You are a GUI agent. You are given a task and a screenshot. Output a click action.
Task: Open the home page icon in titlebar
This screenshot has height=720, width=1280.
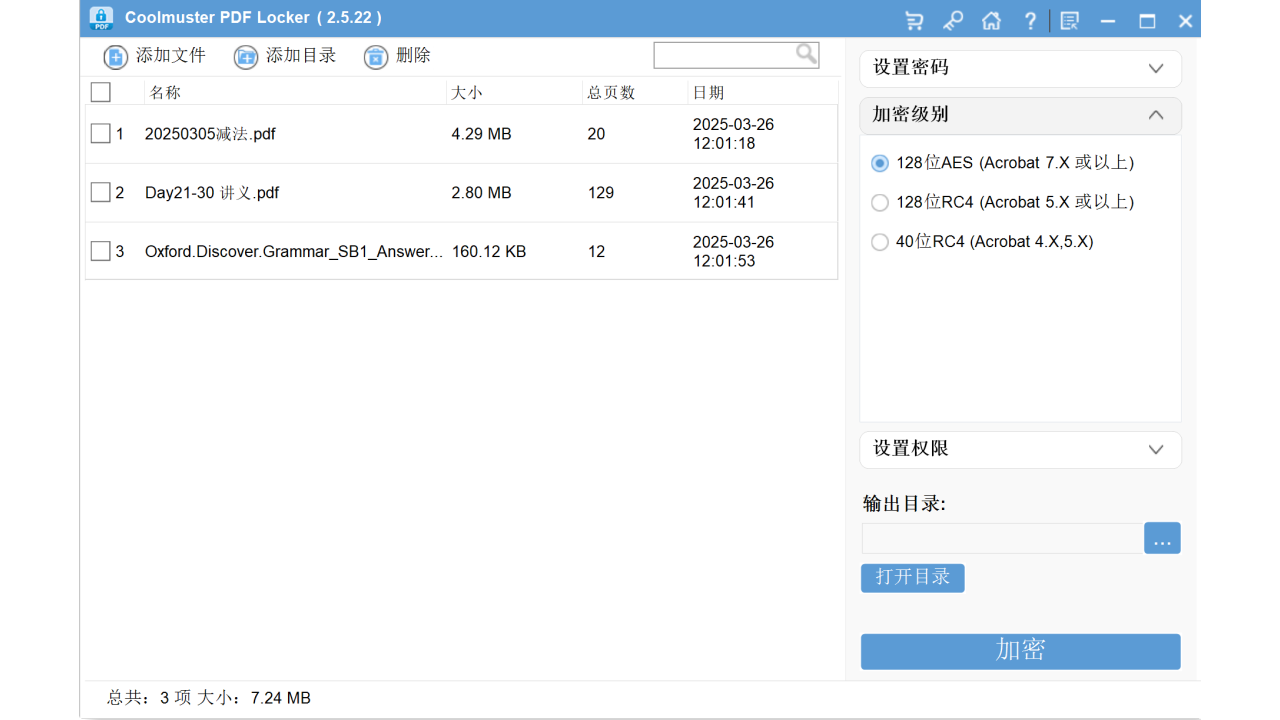[991, 19]
